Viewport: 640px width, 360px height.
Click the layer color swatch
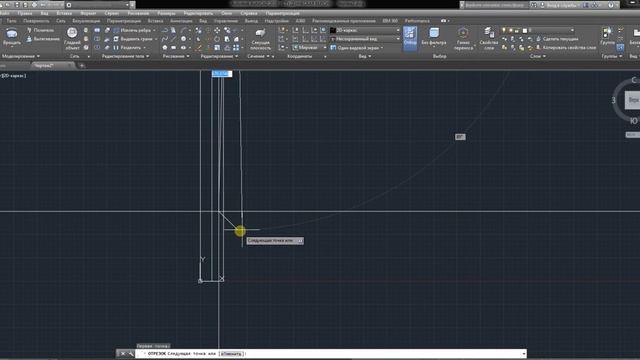(524, 30)
